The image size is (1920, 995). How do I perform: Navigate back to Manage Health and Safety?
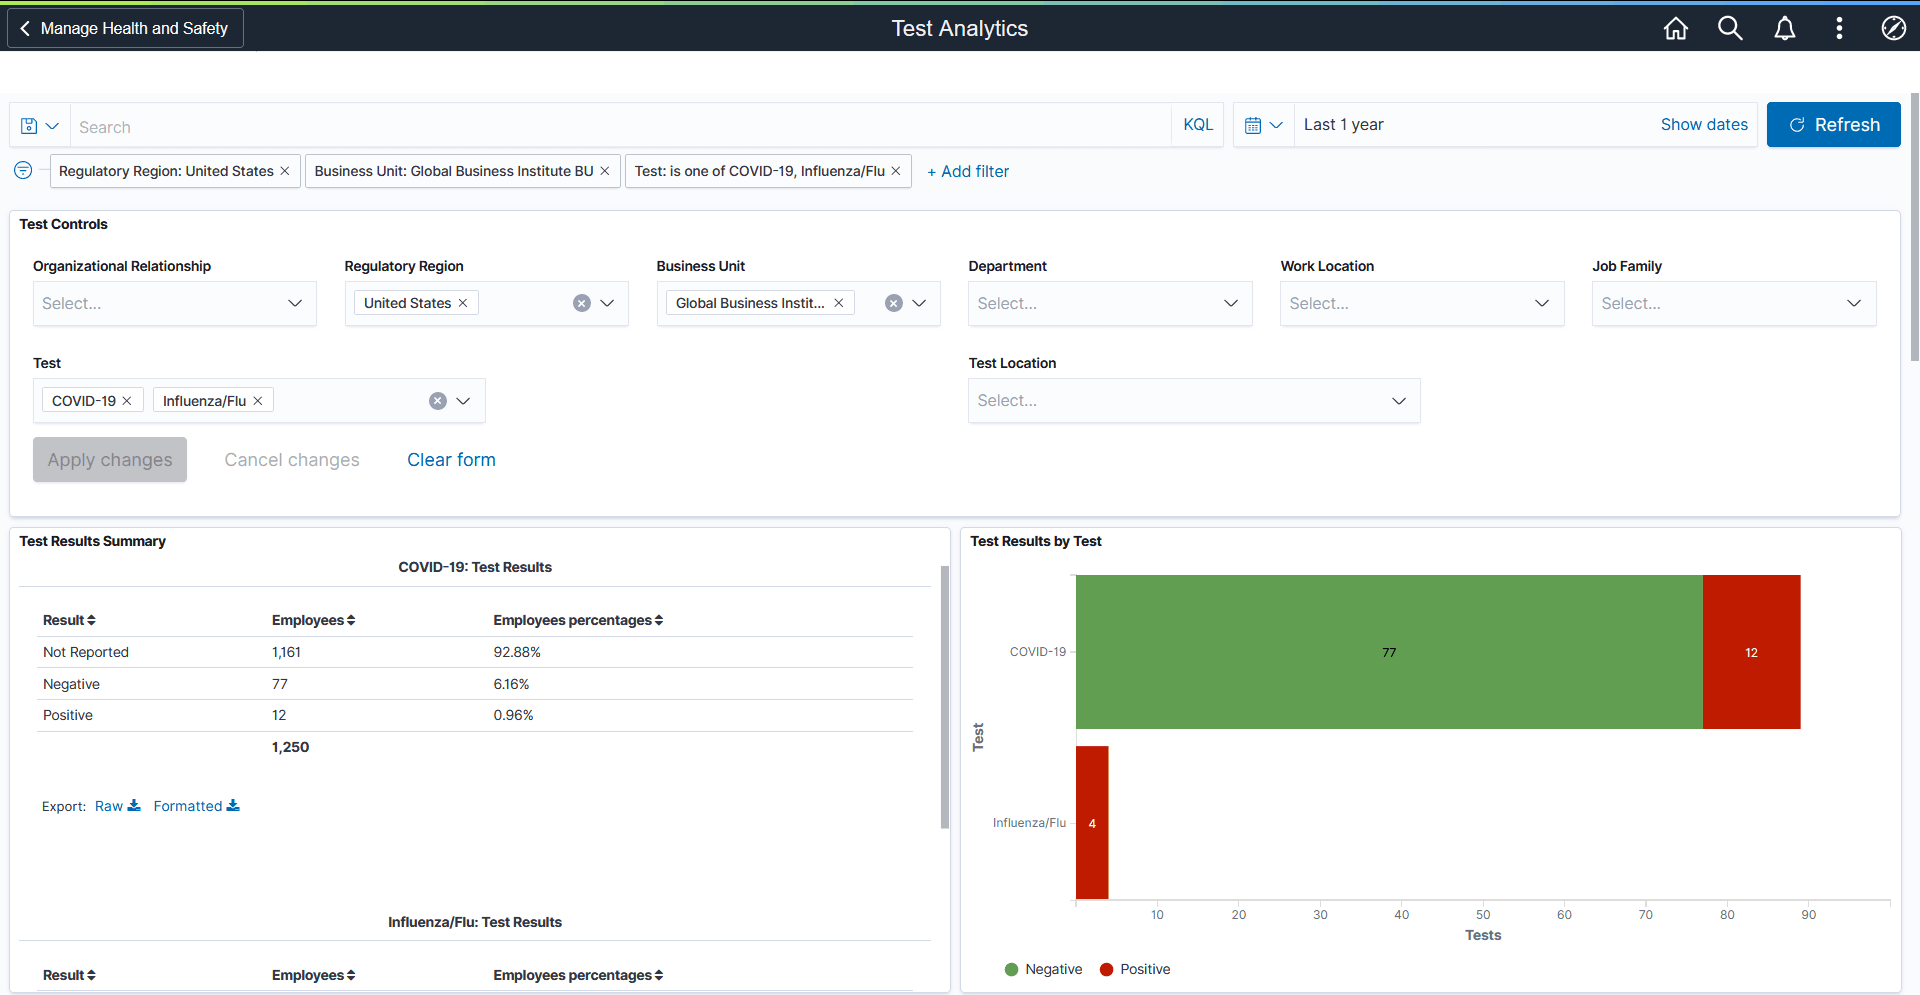click(124, 28)
